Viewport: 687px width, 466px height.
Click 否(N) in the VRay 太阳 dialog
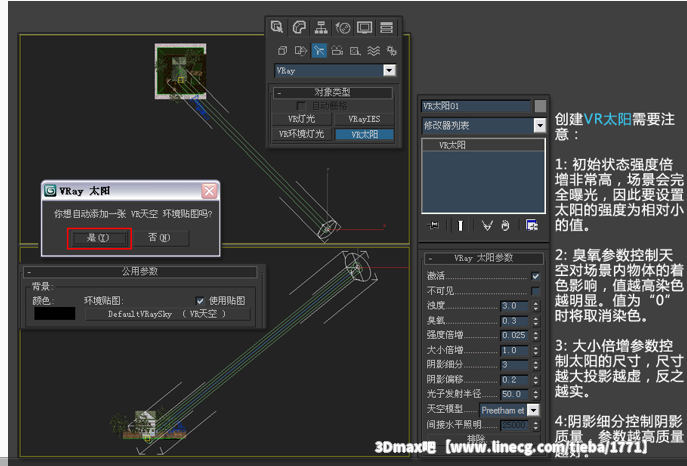[159, 238]
